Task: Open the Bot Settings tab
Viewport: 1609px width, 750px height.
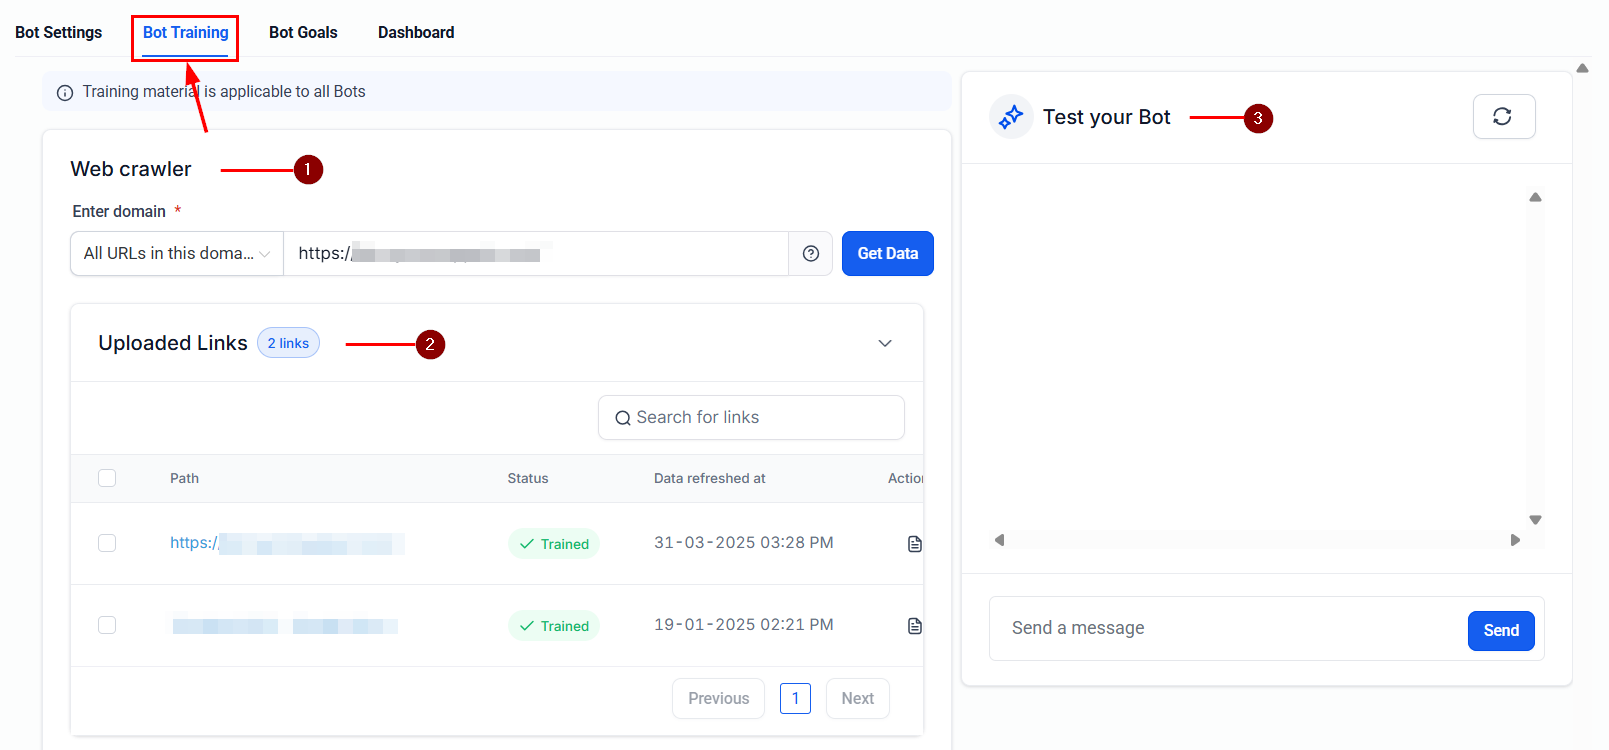Action: coord(59,33)
